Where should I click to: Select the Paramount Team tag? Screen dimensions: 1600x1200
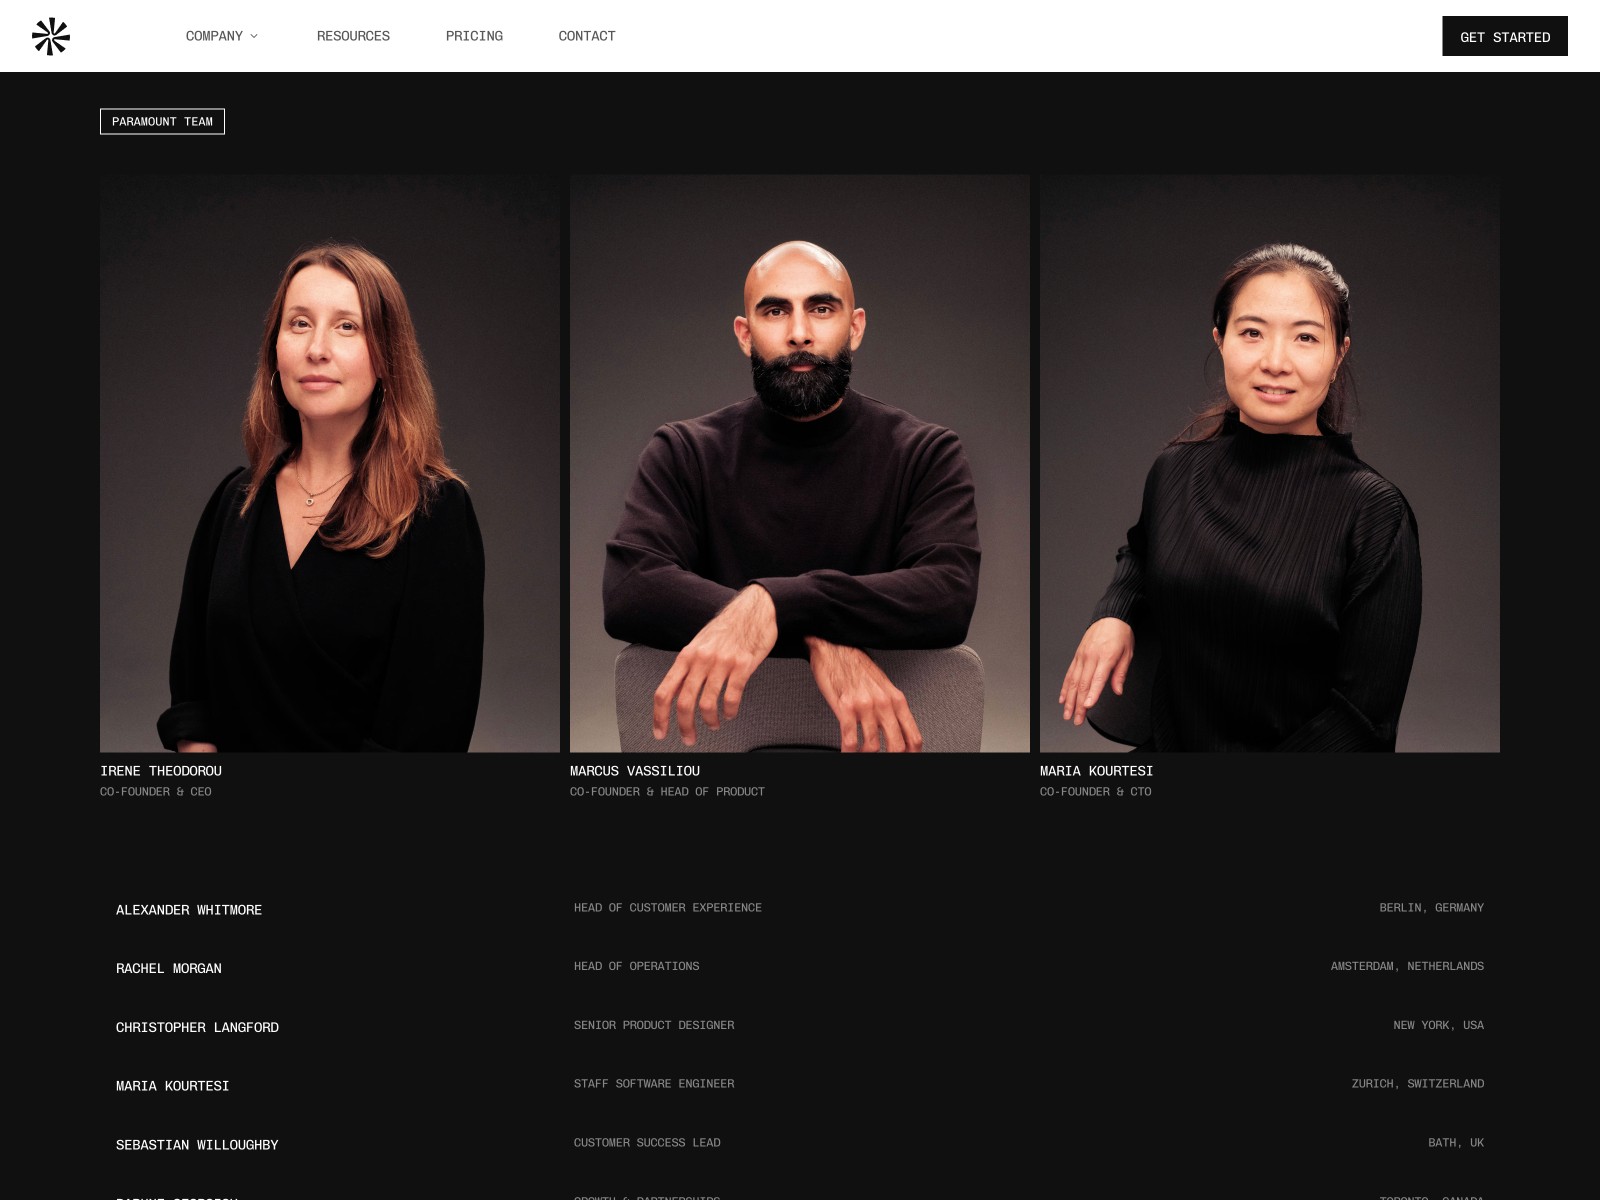pyautogui.click(x=162, y=121)
